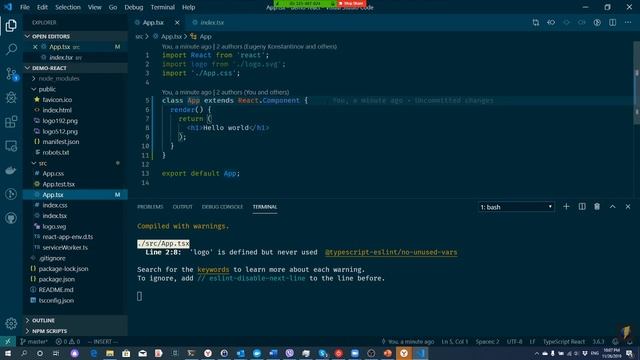The height and width of the screenshot is (360, 640).
Task: Collapse the public folder
Action: point(47,89)
